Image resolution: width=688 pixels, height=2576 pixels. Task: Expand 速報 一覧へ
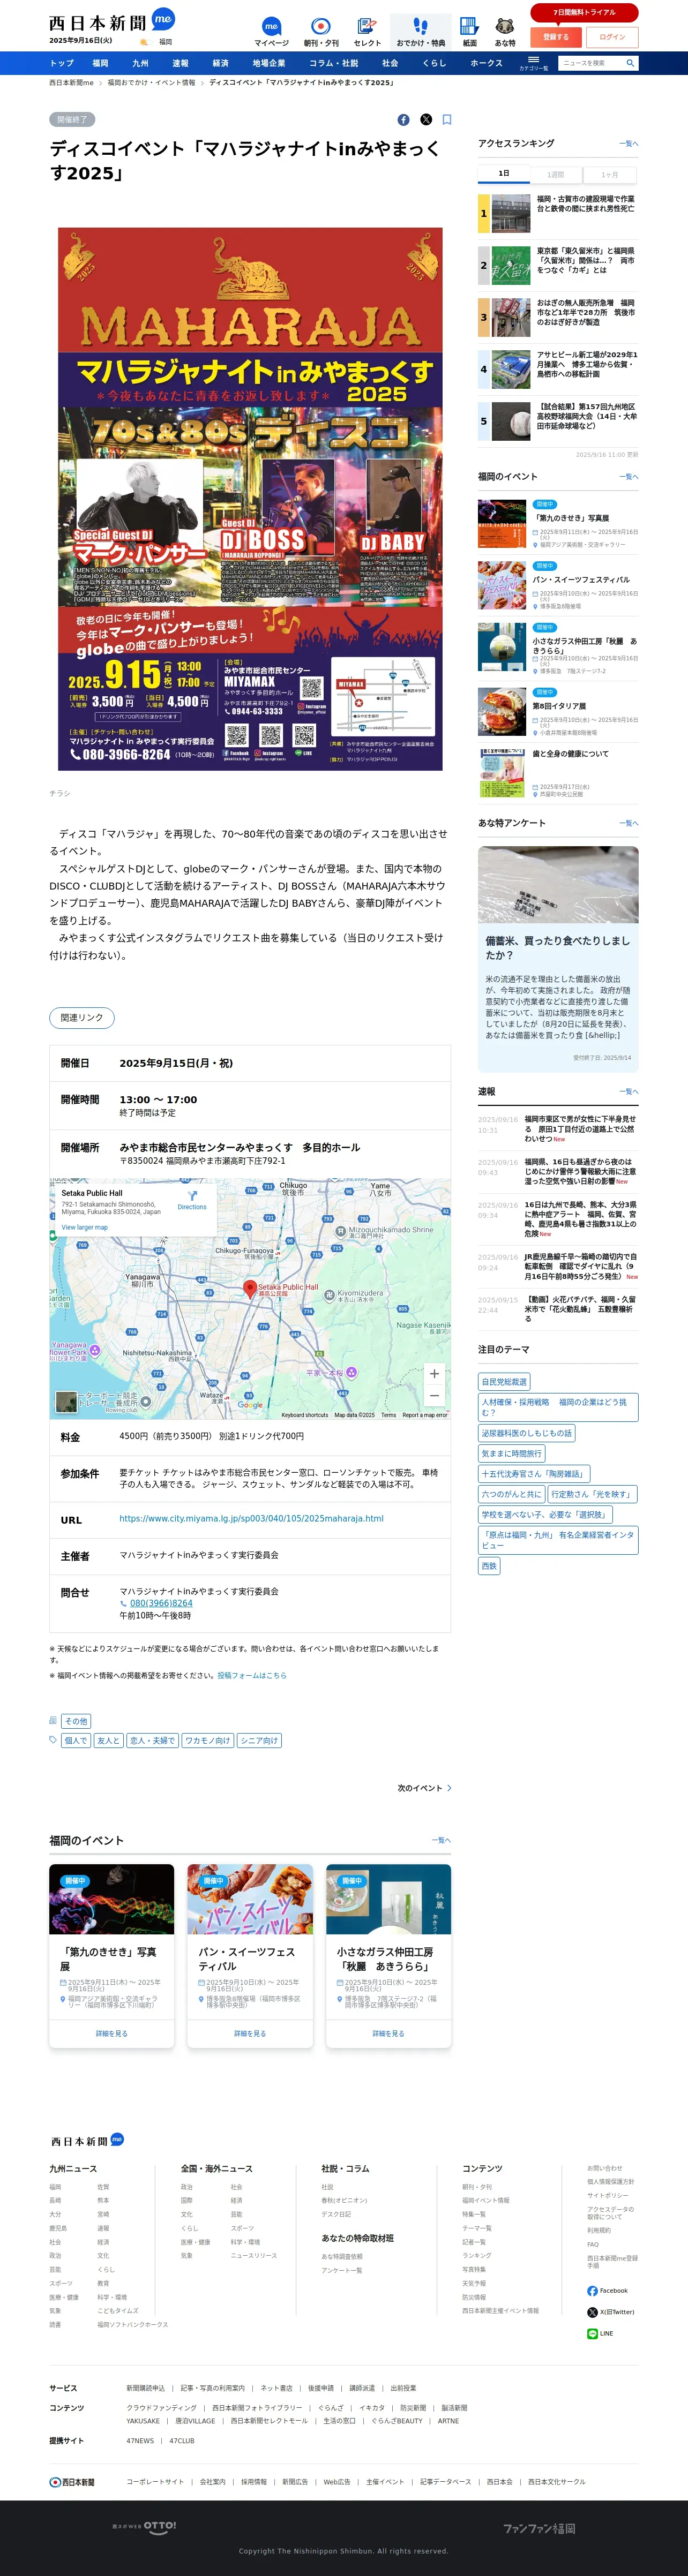628,1092
